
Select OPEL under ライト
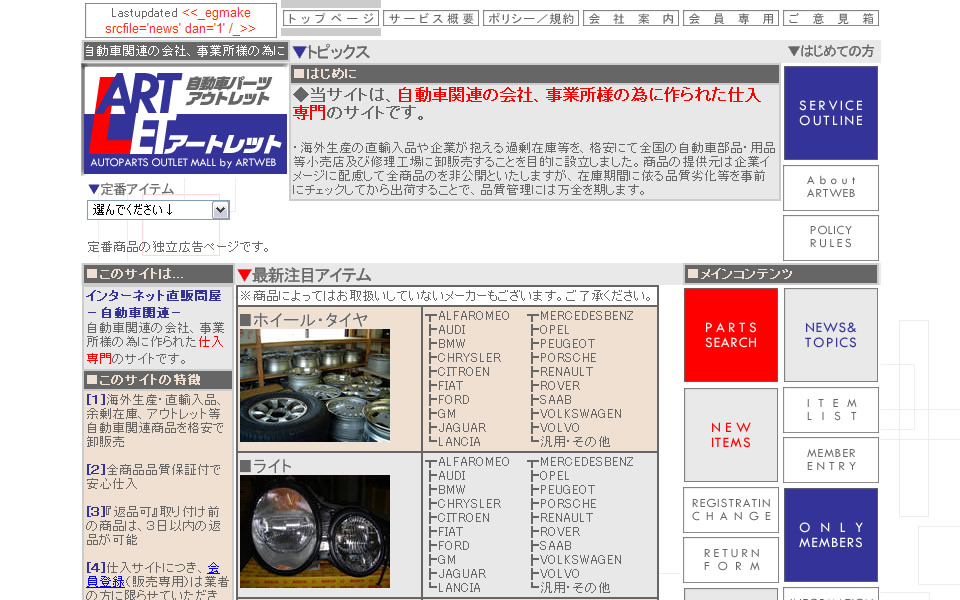coord(554,476)
